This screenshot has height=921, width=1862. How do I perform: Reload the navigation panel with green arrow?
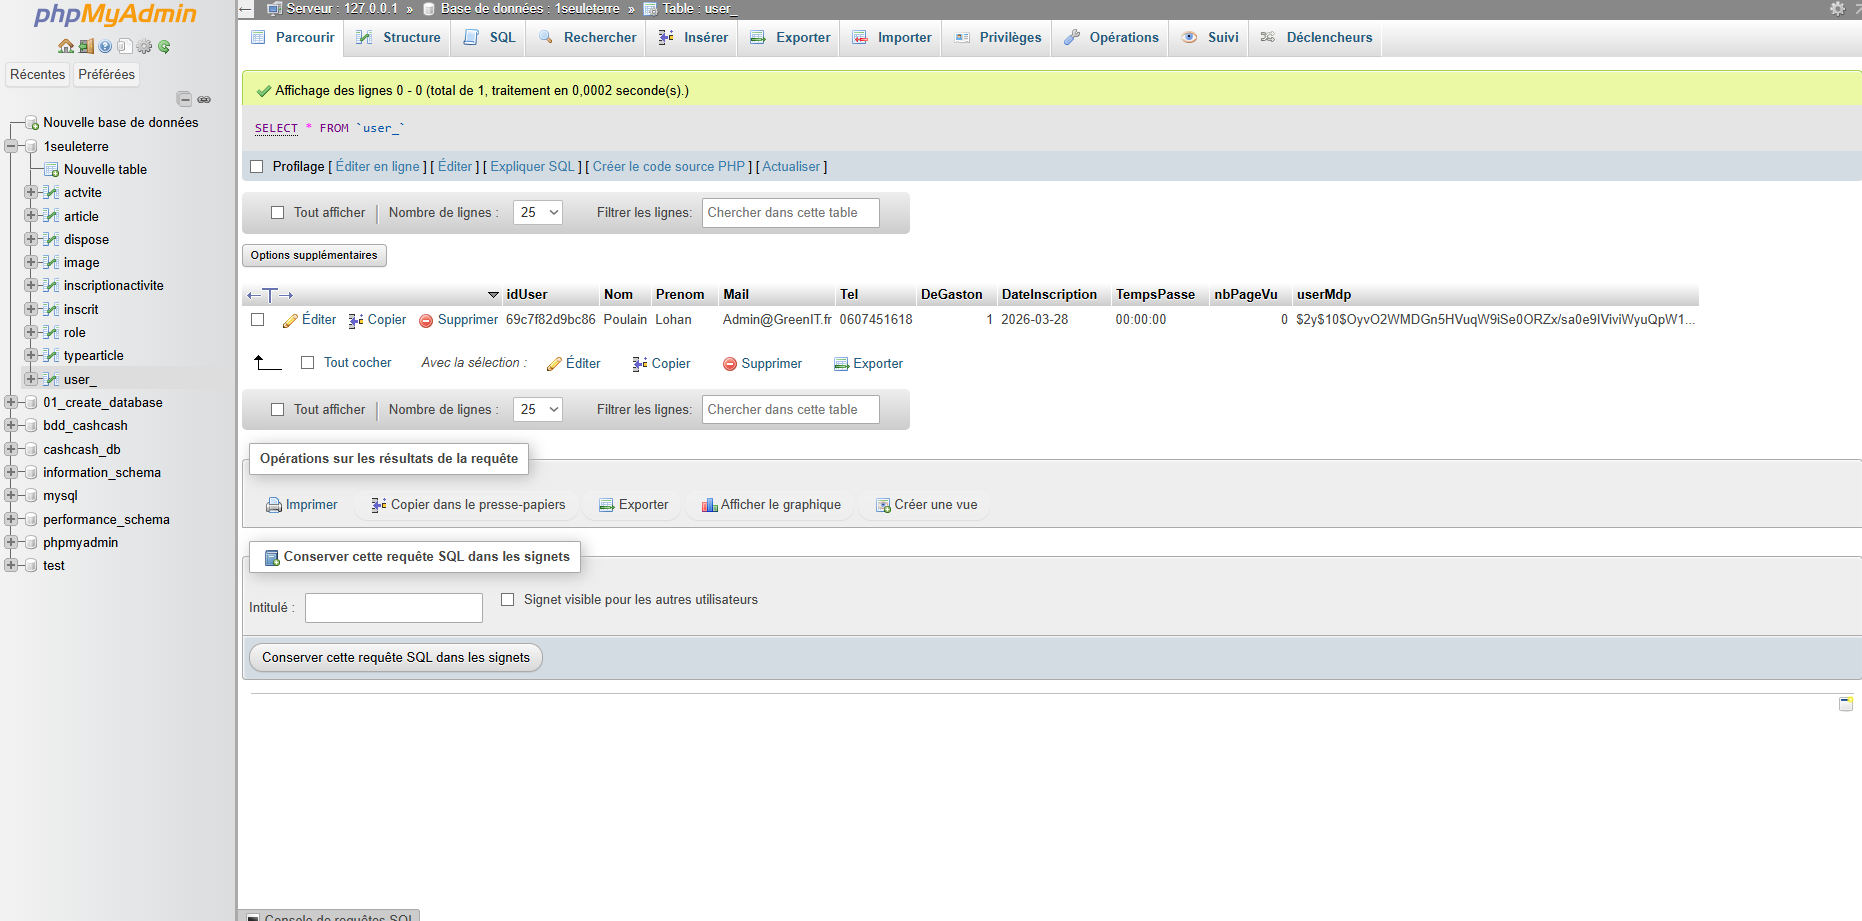tap(164, 46)
